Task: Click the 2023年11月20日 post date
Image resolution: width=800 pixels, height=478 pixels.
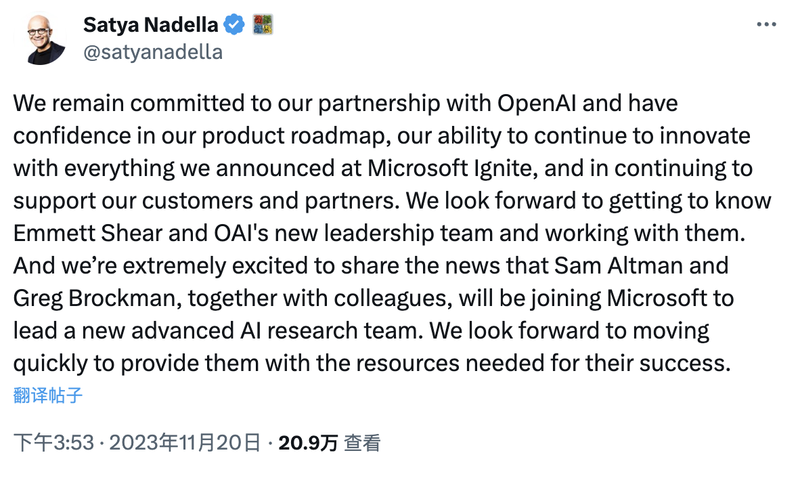Action: pyautogui.click(x=185, y=442)
